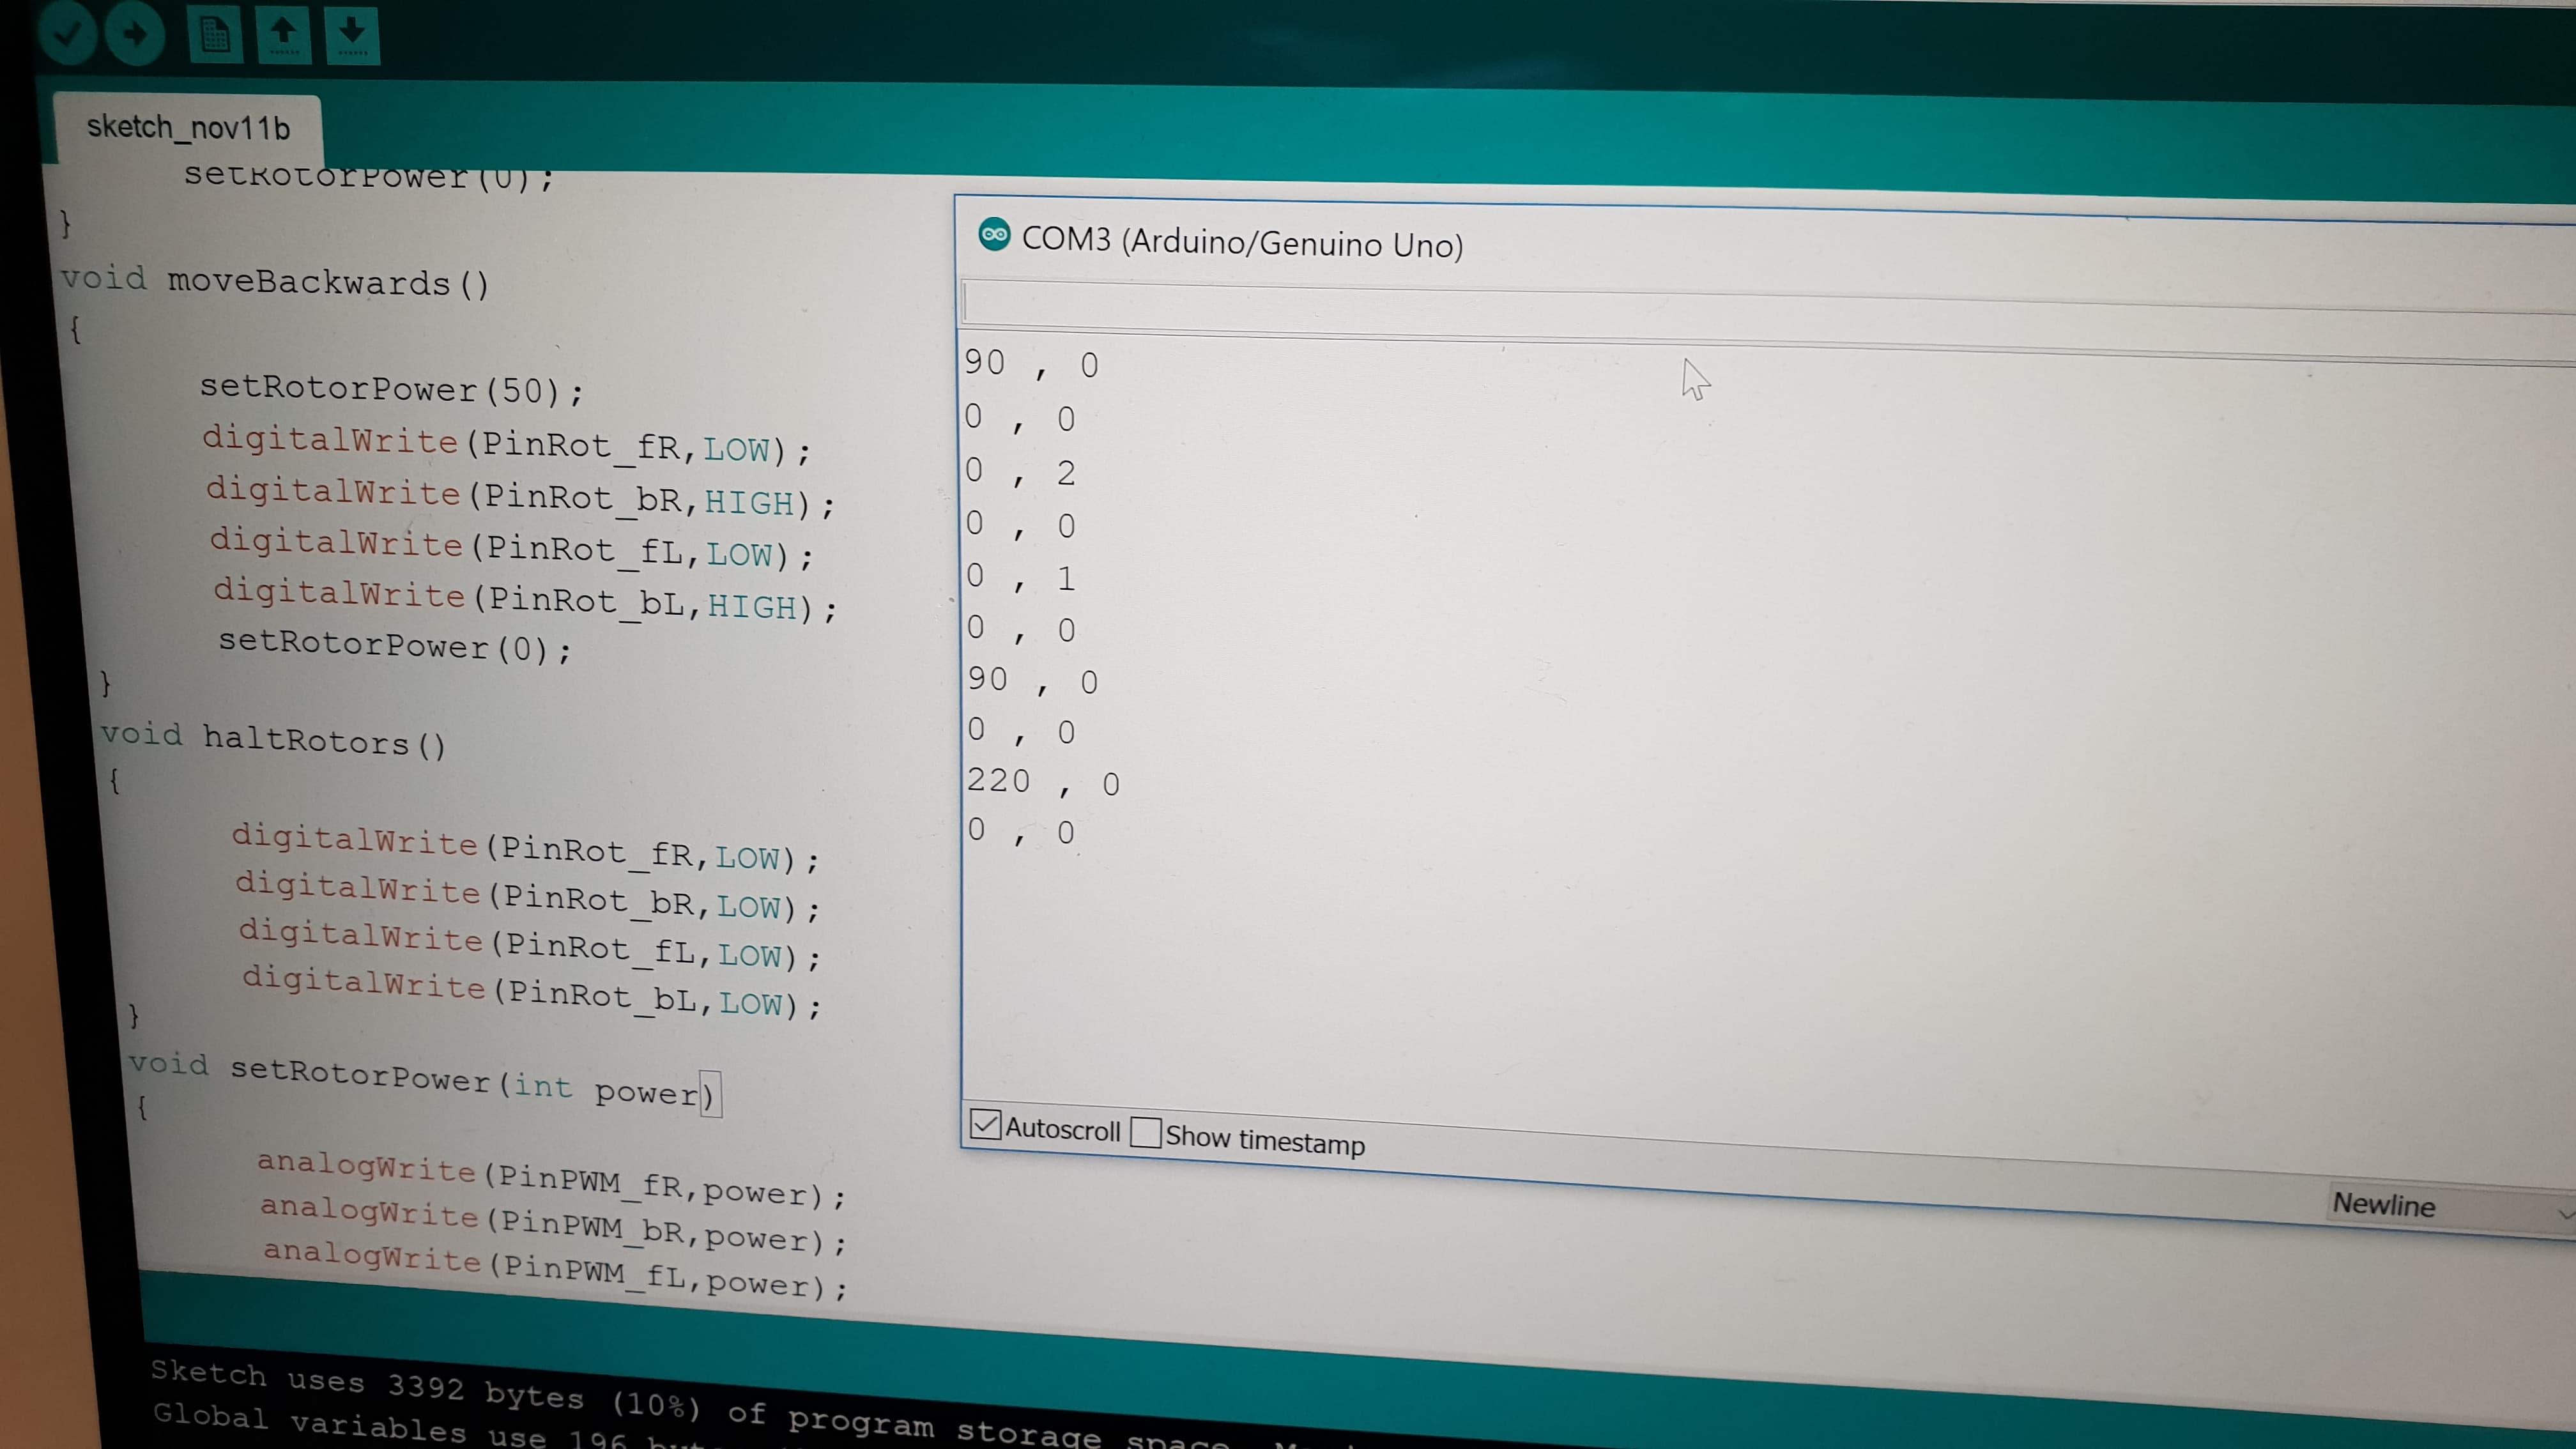Click the '0 , 2' serial output line
The image size is (2576, 1449).
click(1019, 472)
